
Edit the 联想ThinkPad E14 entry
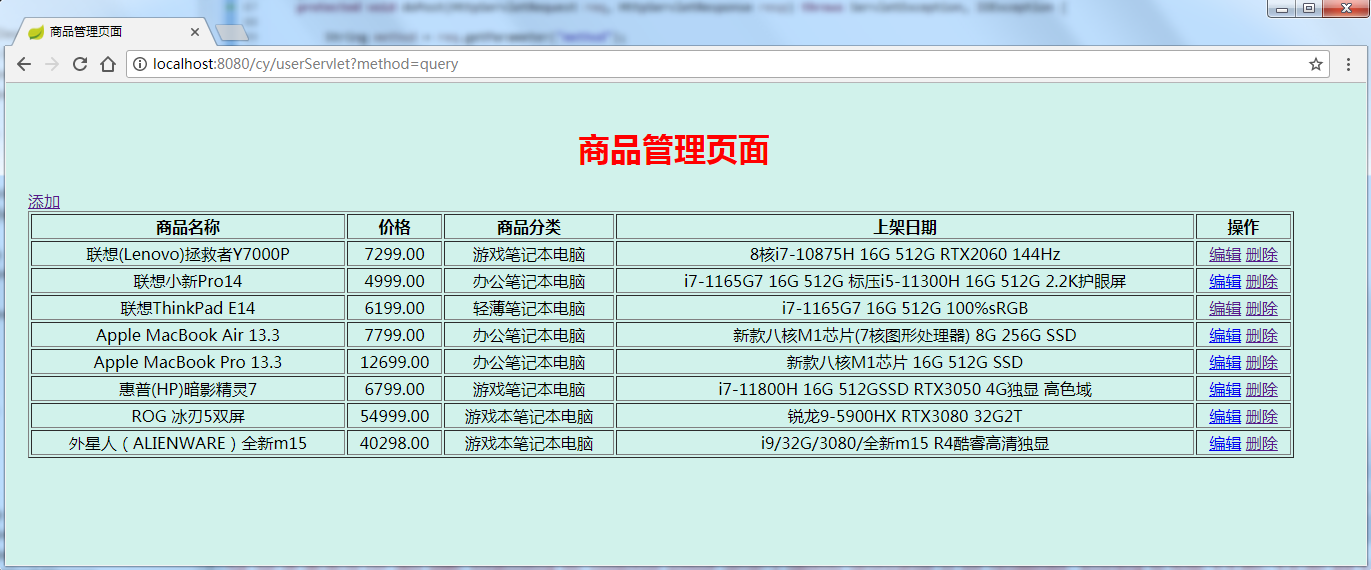pos(1225,308)
